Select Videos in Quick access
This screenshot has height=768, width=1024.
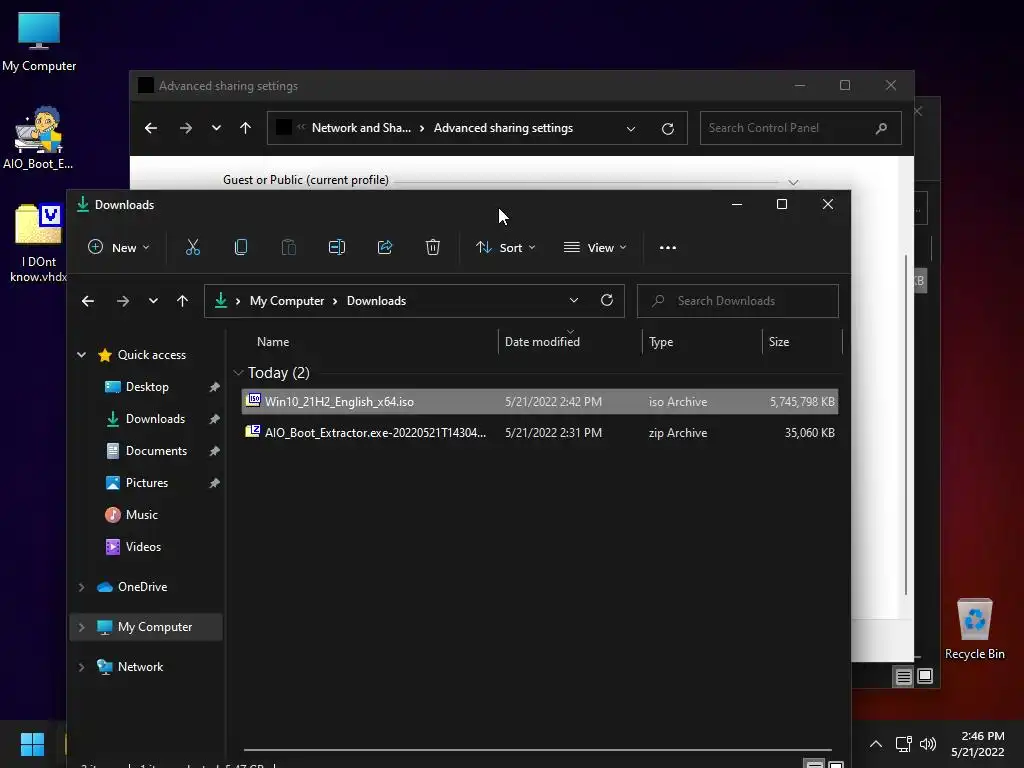[143, 547]
